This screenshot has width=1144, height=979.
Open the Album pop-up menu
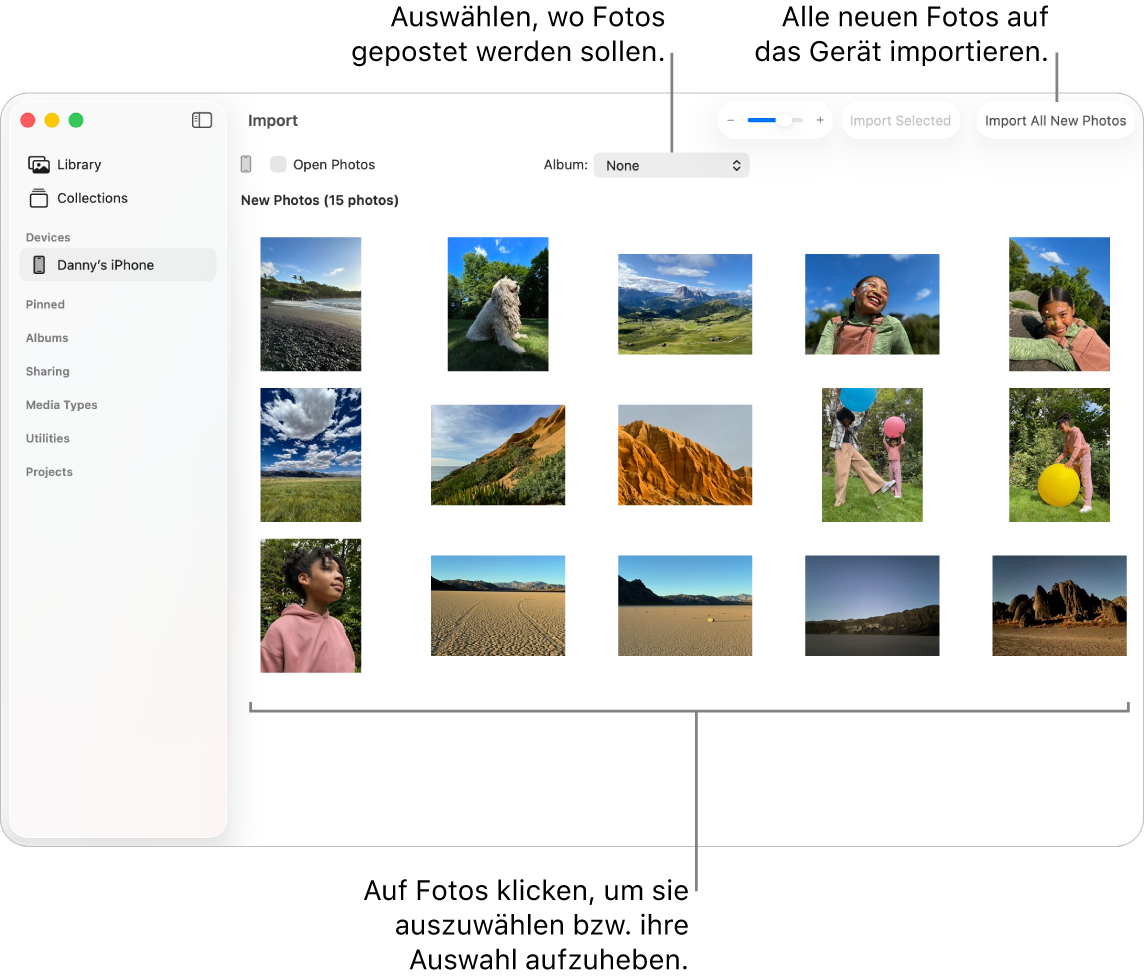(x=671, y=165)
